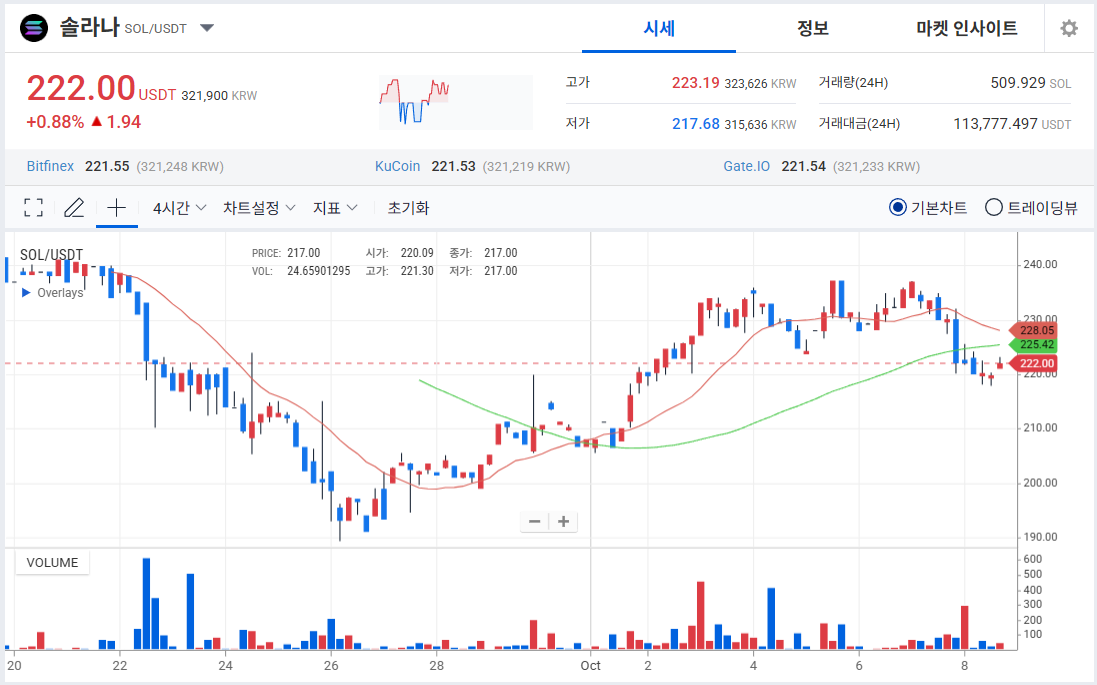1097x685 pixels.
Task: Open the 차트설정 dropdown
Action: (259, 208)
